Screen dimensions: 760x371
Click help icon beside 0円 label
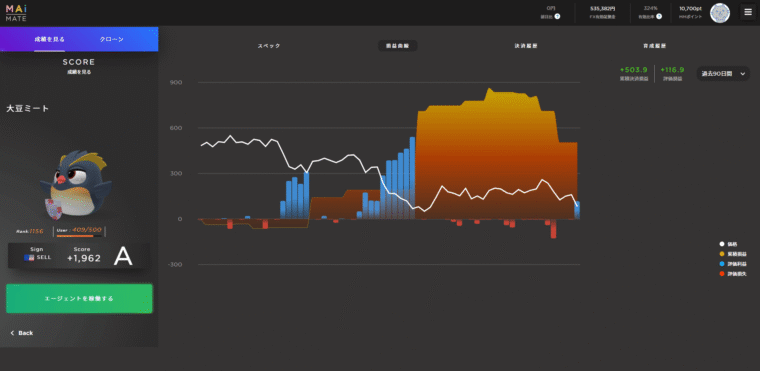point(557,16)
